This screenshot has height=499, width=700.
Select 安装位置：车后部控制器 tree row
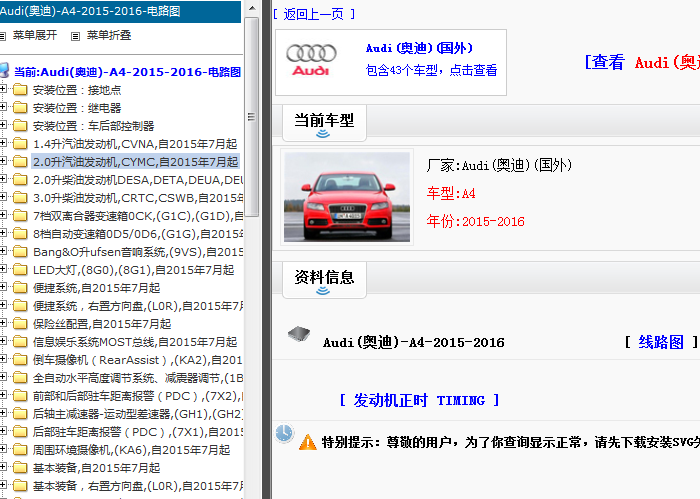pos(93,126)
